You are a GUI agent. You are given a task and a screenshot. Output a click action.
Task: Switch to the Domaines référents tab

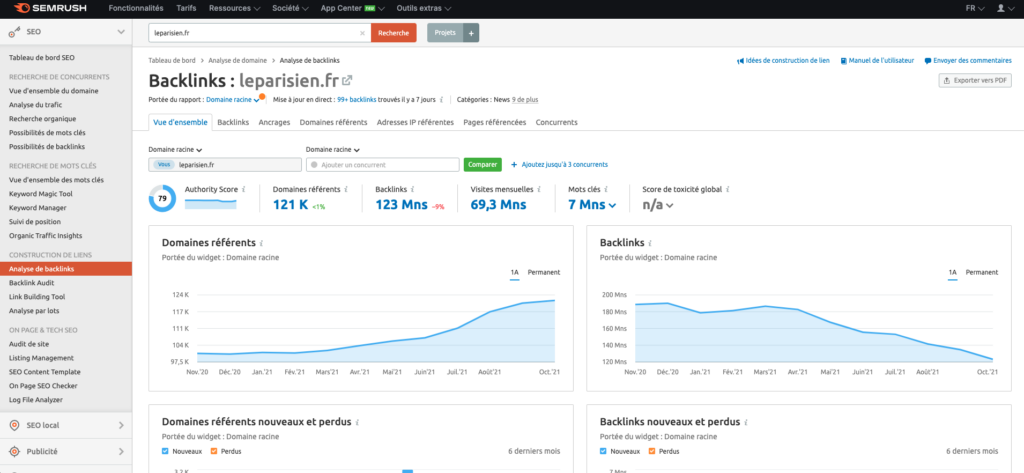(333, 122)
